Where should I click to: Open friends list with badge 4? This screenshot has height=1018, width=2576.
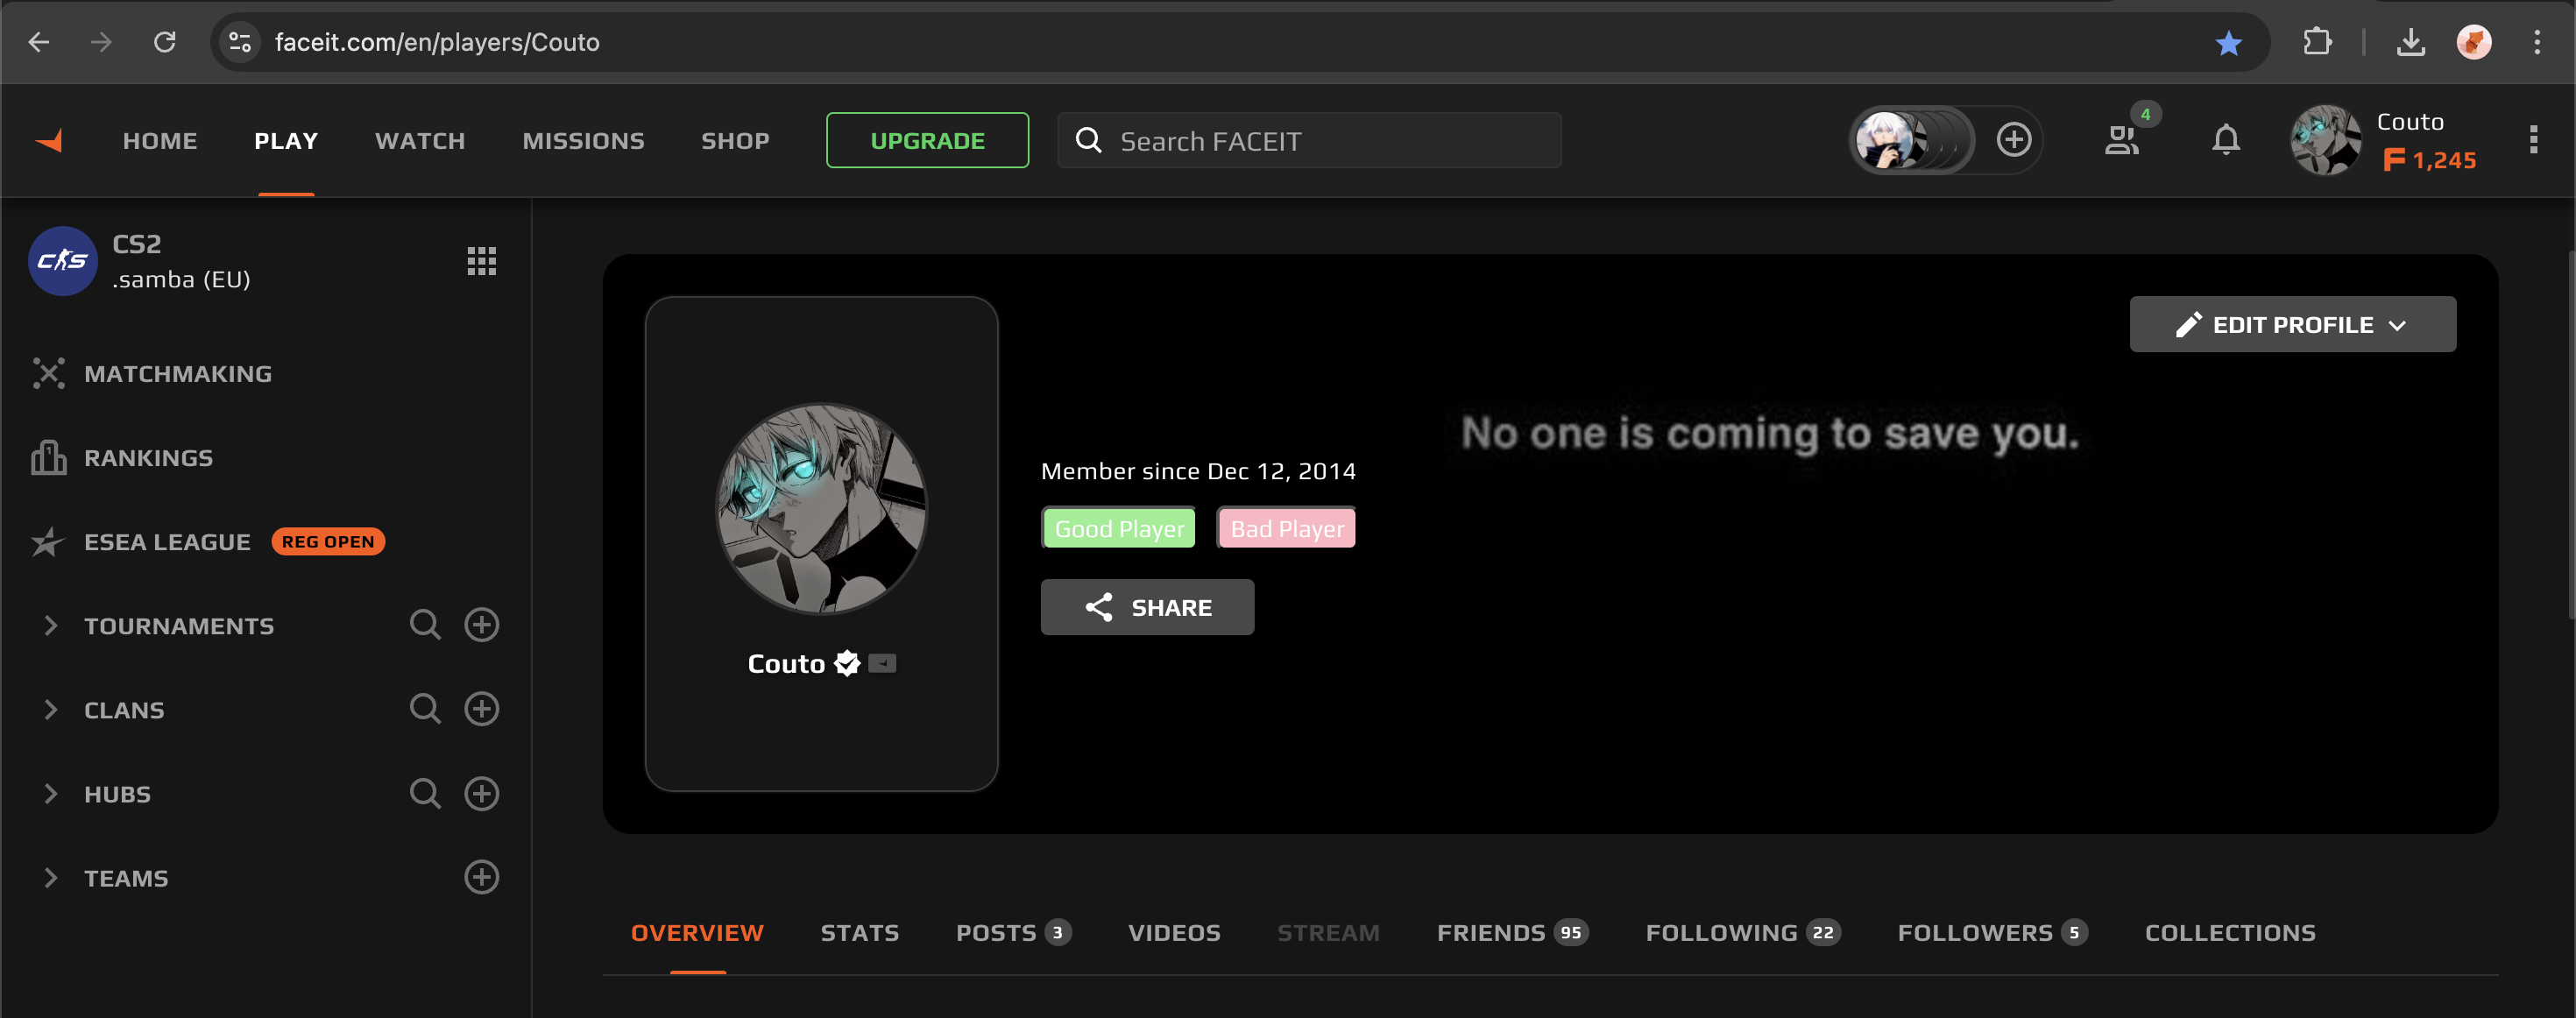pos(2122,140)
